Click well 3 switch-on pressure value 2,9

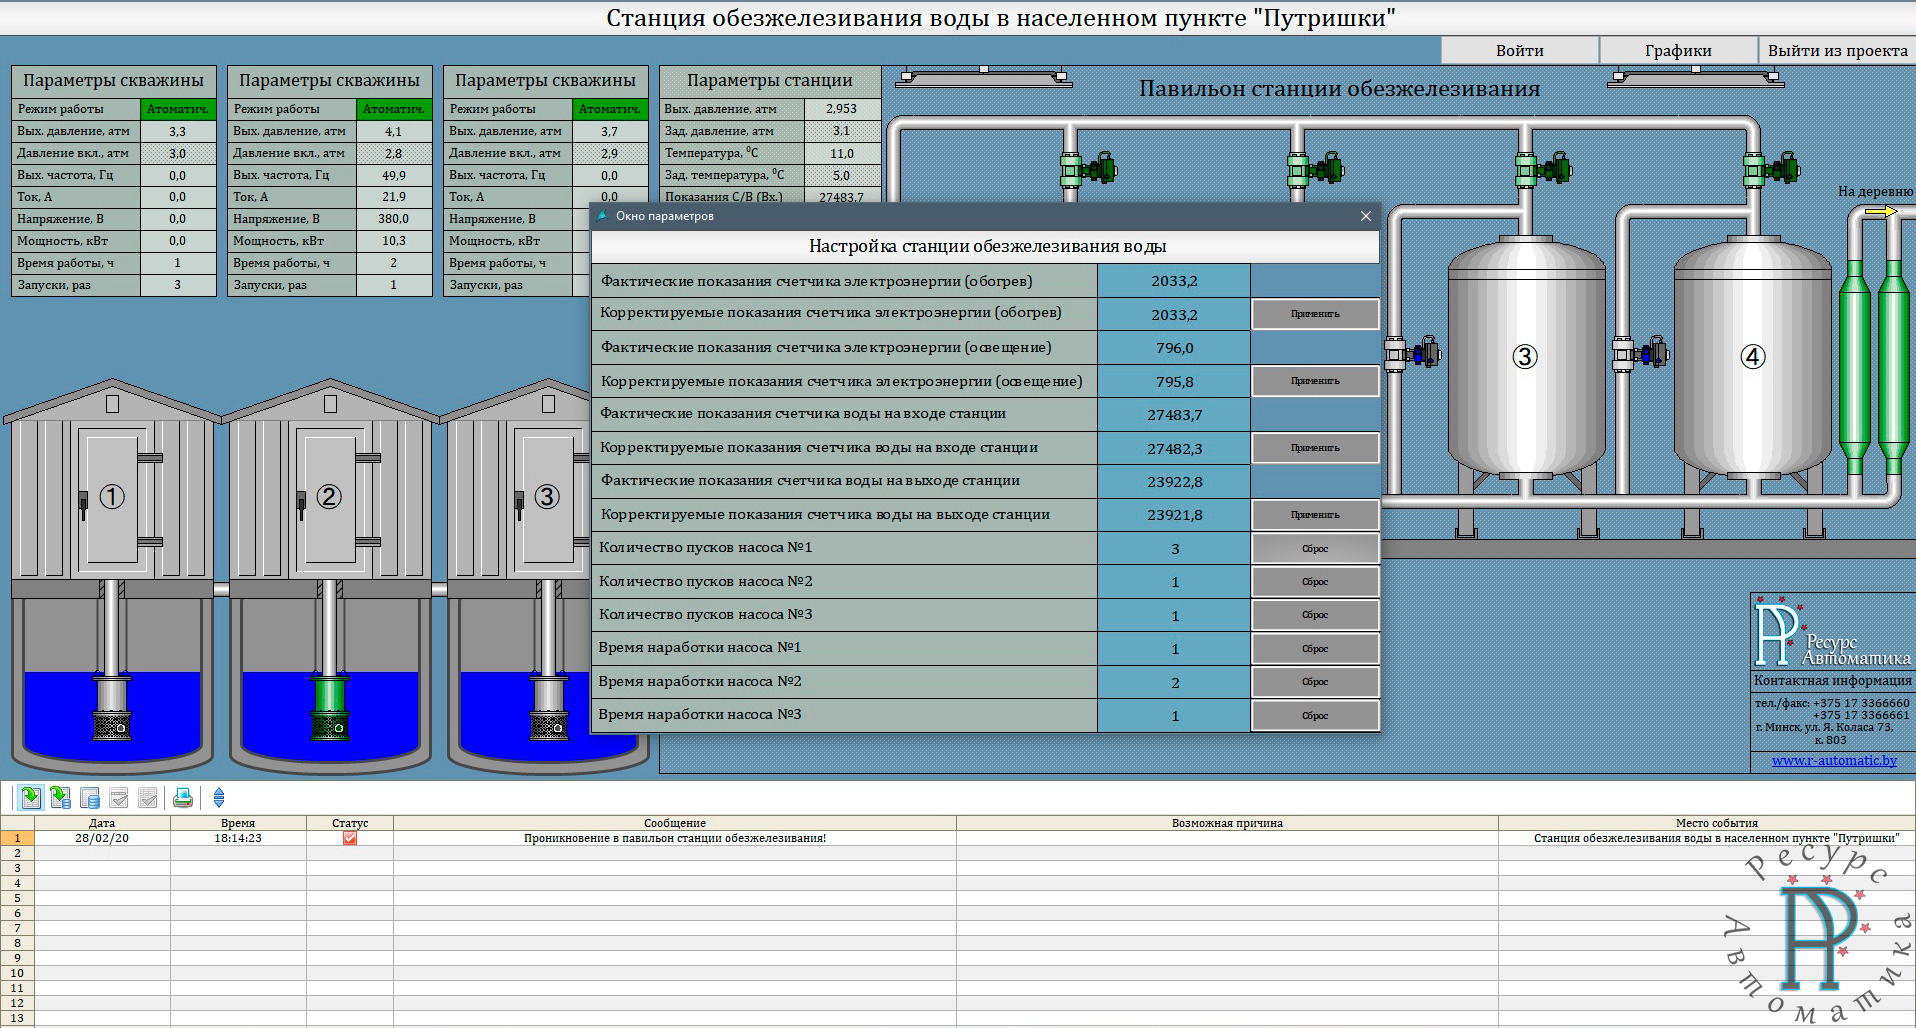610,153
